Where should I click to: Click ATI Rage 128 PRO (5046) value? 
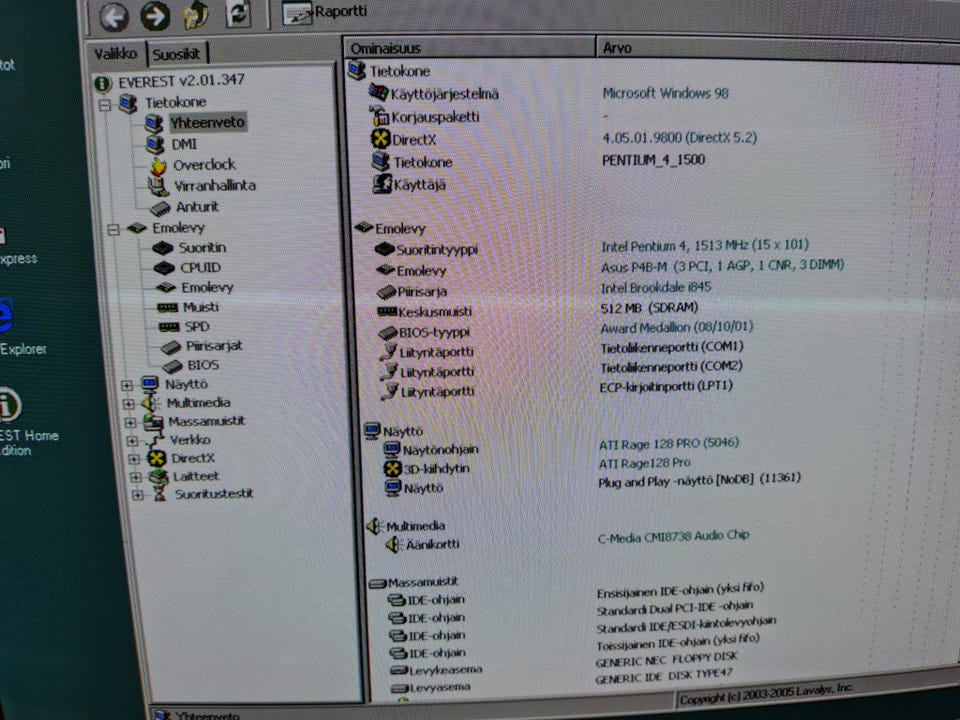pos(669,443)
